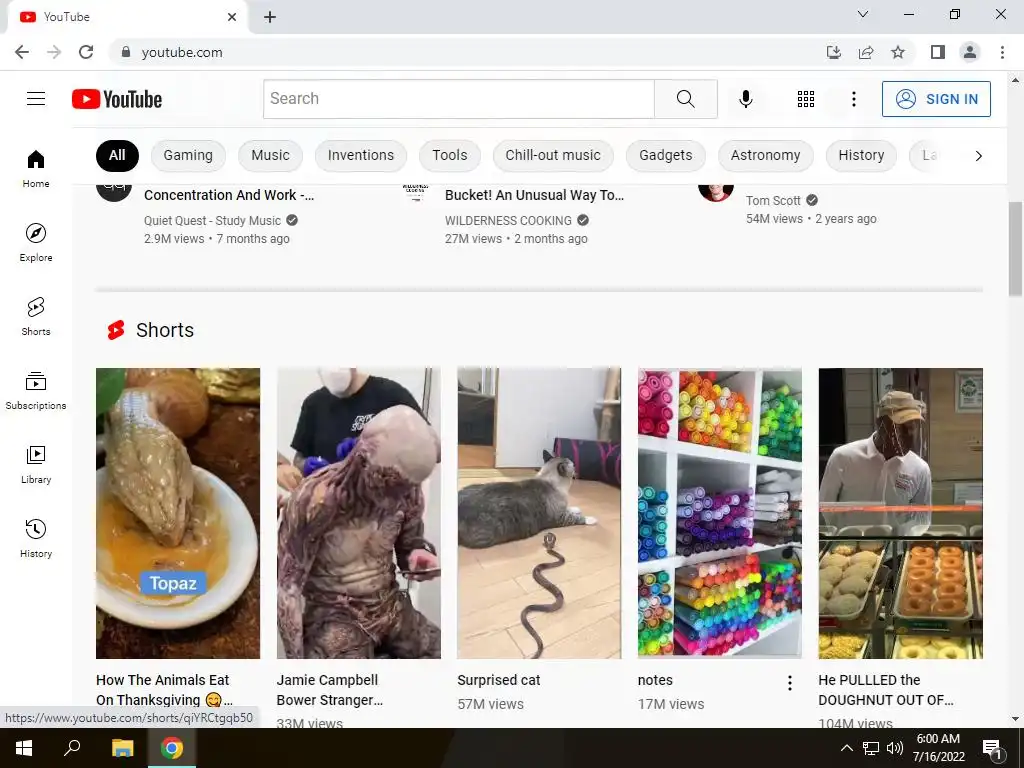
Task: Select the Astronomy chip
Action: tap(765, 155)
